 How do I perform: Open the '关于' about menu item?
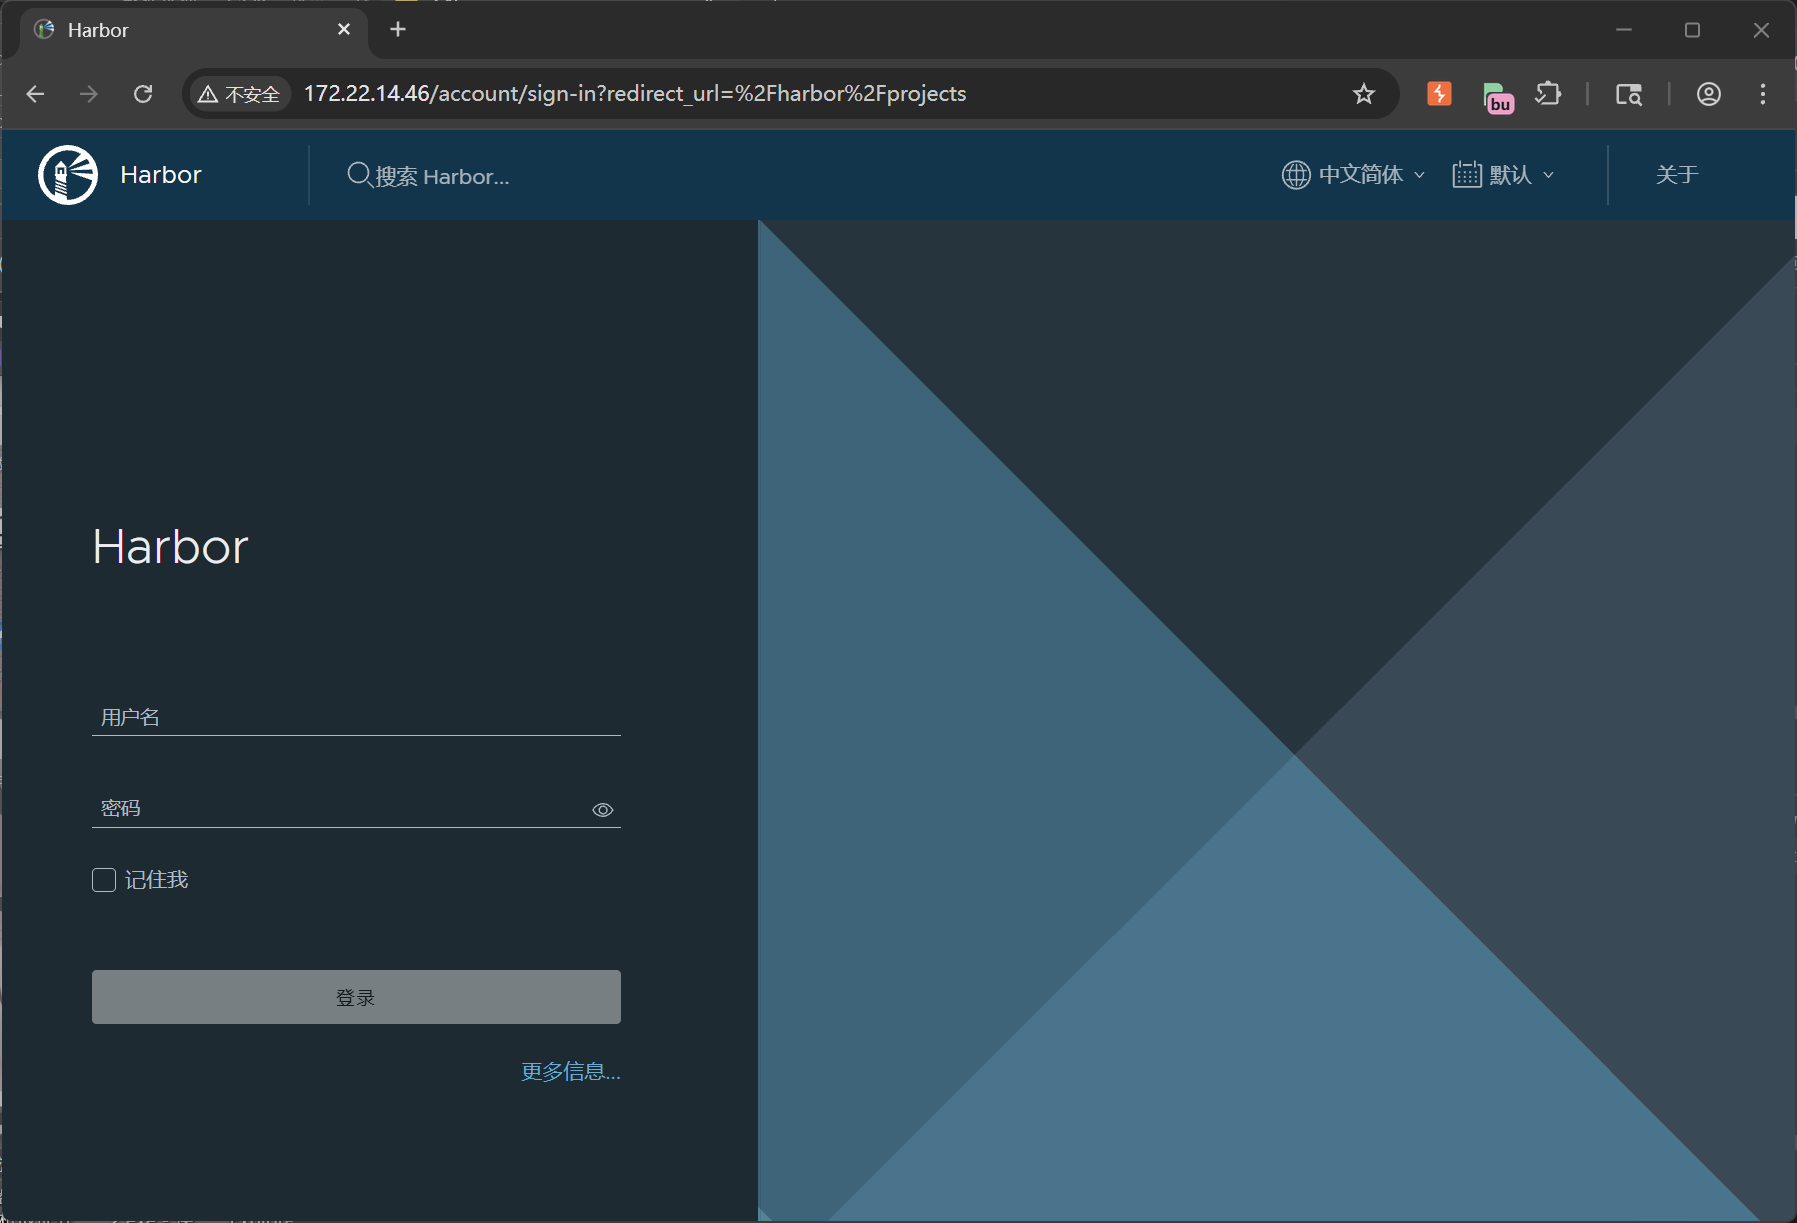click(x=1676, y=175)
